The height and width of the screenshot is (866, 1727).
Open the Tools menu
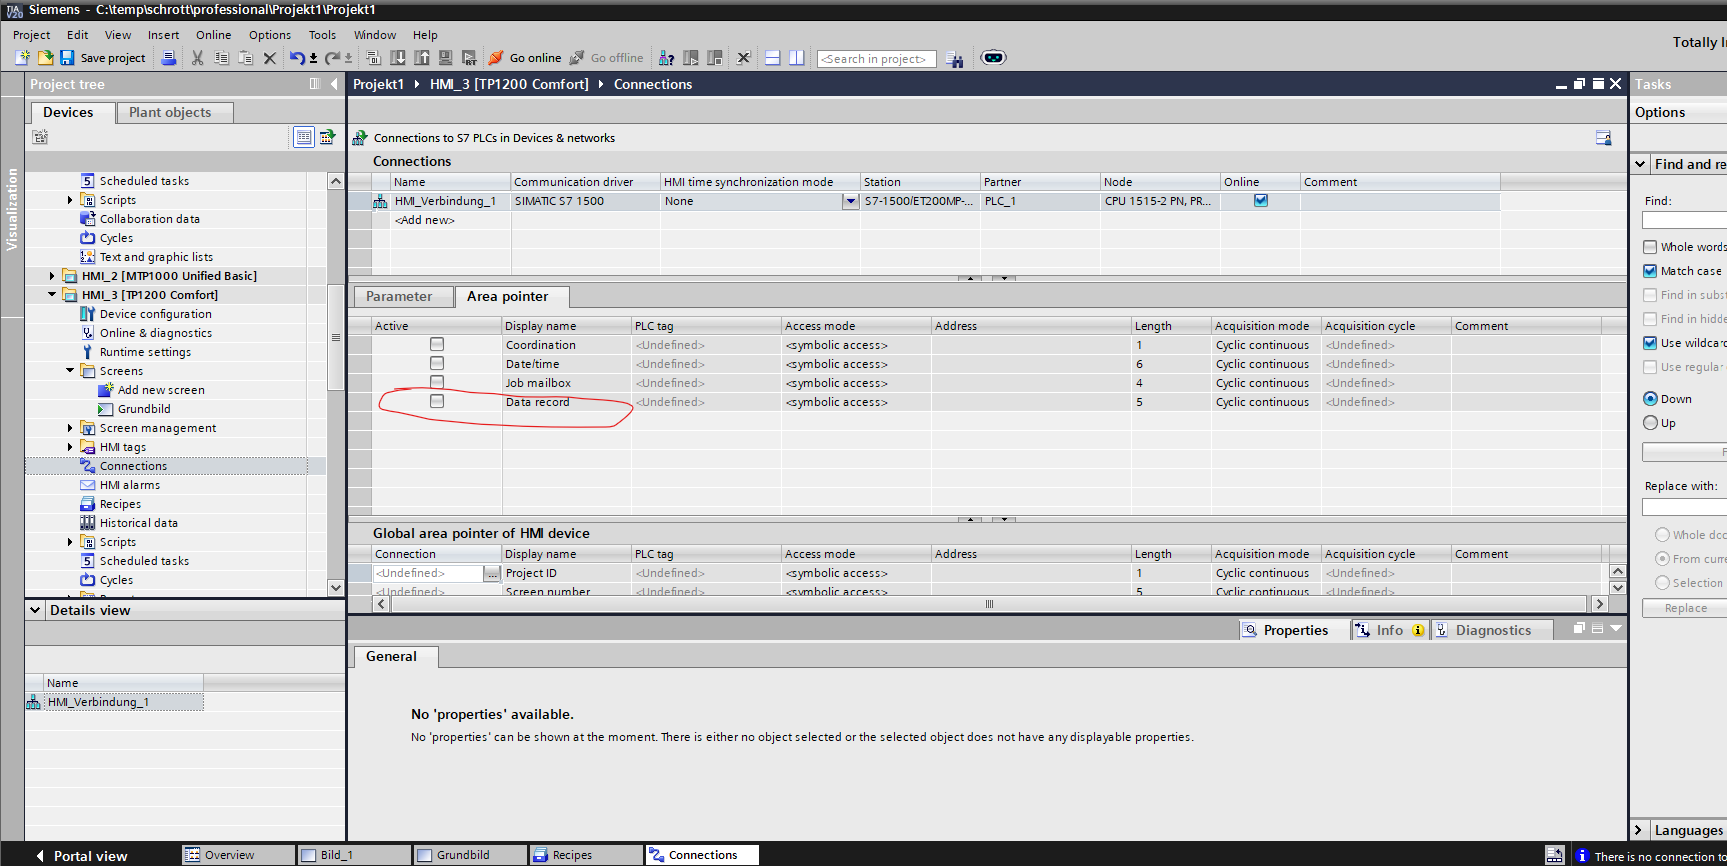click(x=322, y=35)
